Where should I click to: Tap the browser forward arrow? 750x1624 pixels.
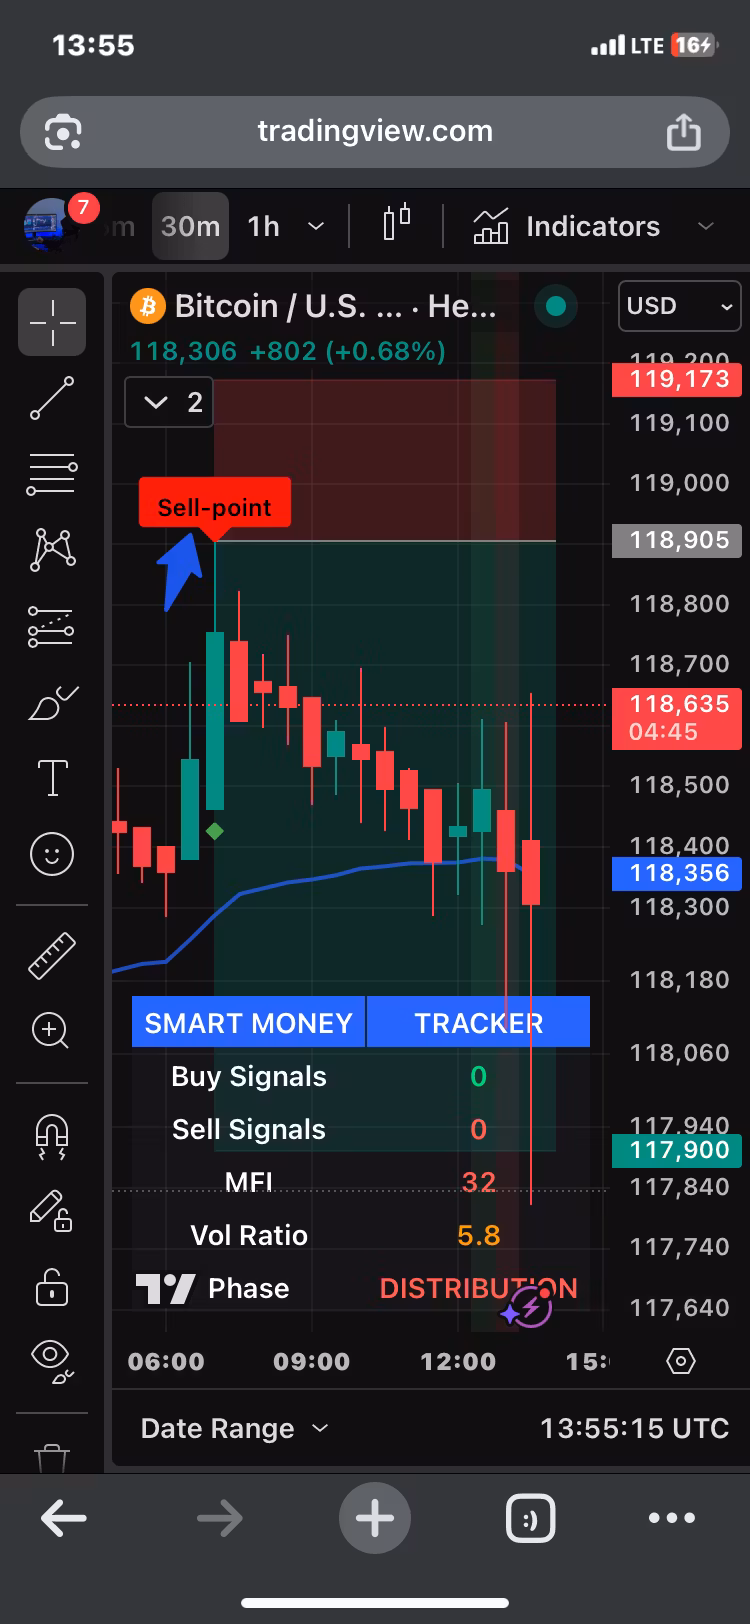coord(219,1518)
